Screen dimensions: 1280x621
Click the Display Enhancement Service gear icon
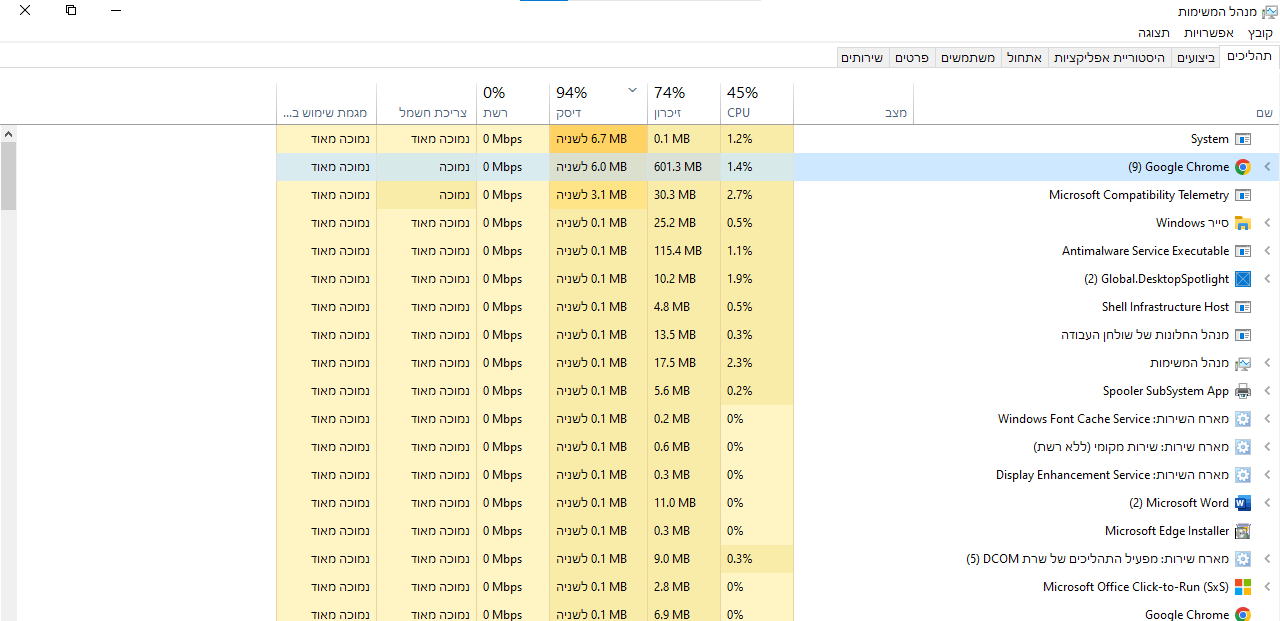click(x=1243, y=475)
